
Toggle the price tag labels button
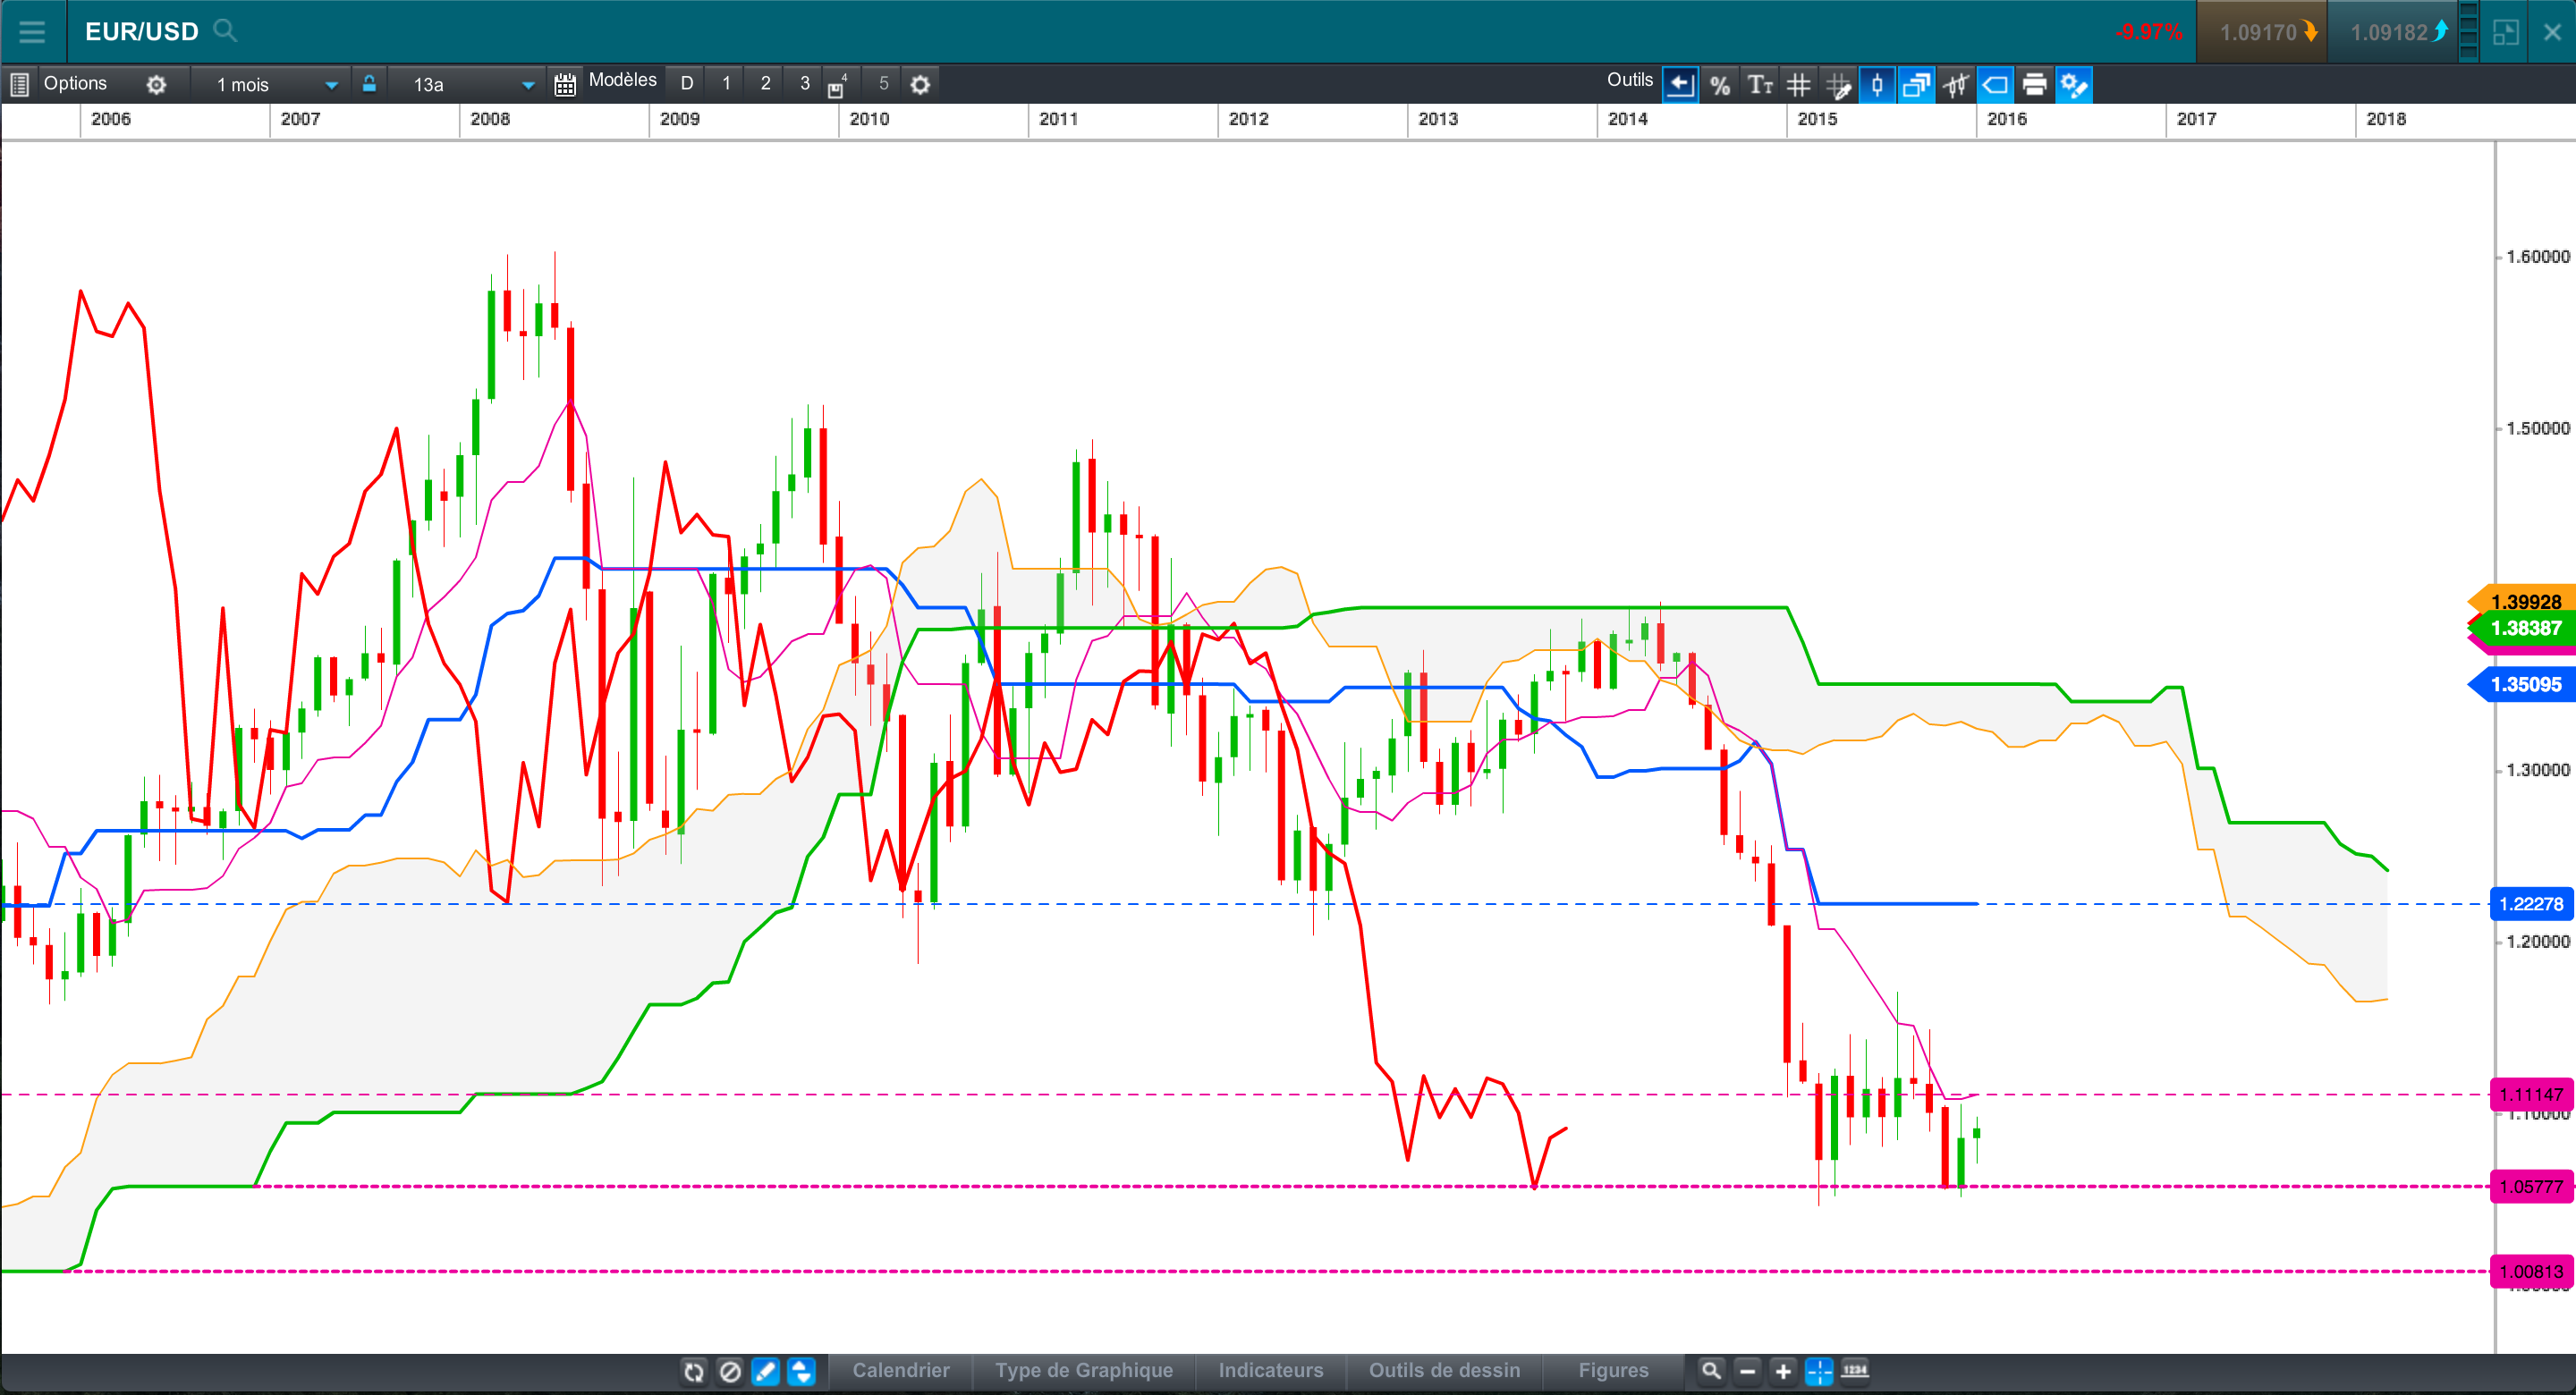pyautogui.click(x=1995, y=85)
